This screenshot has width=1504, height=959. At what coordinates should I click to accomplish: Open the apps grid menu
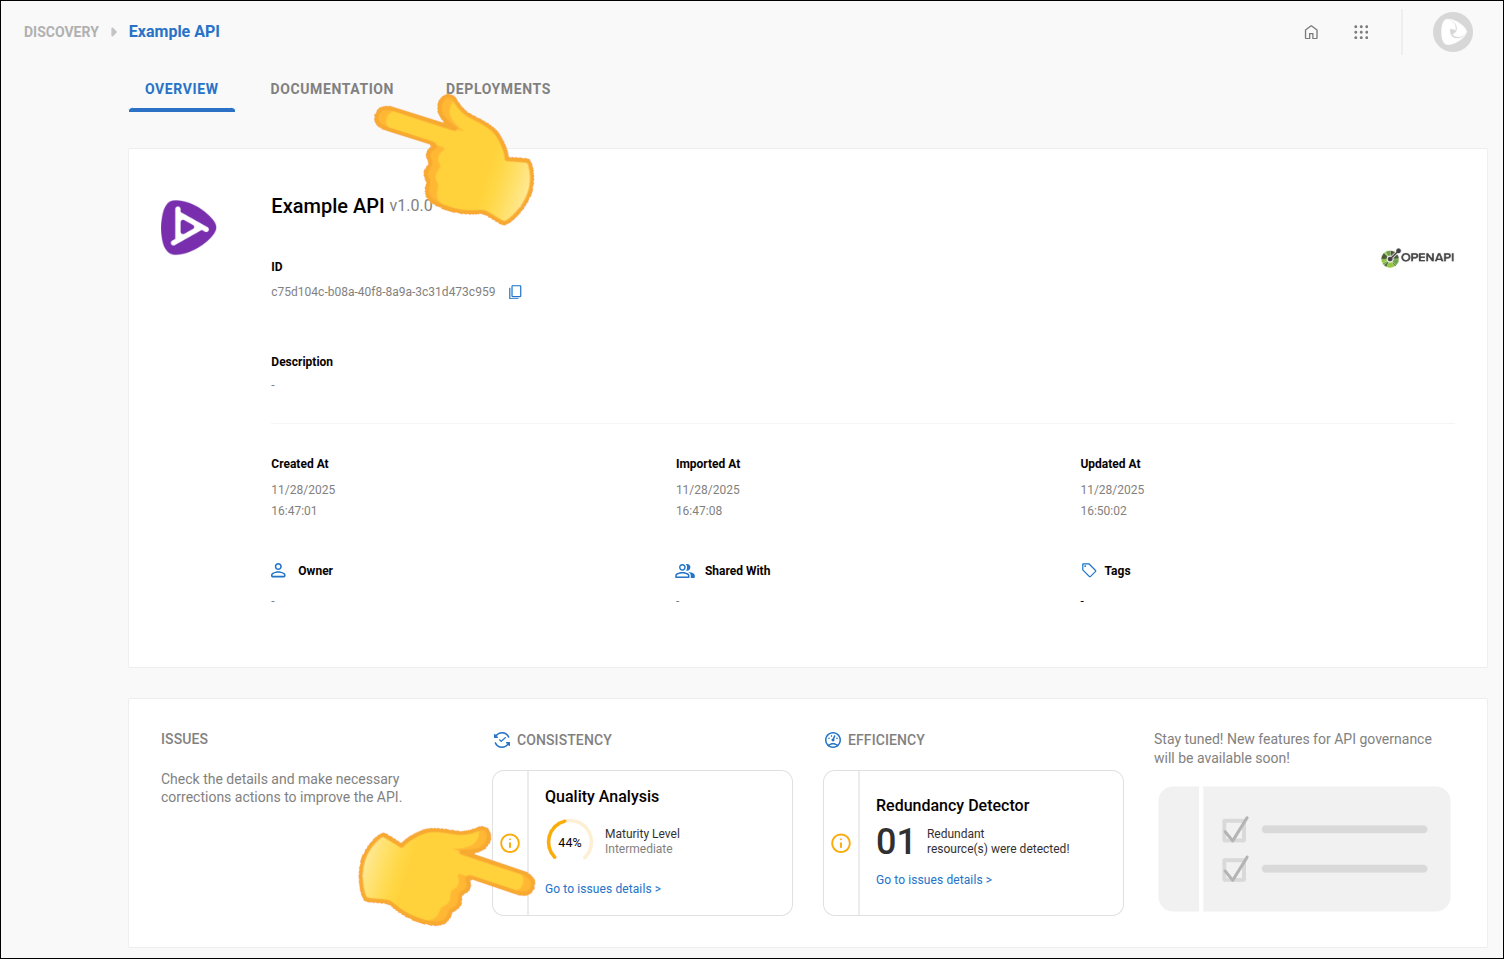[1361, 31]
